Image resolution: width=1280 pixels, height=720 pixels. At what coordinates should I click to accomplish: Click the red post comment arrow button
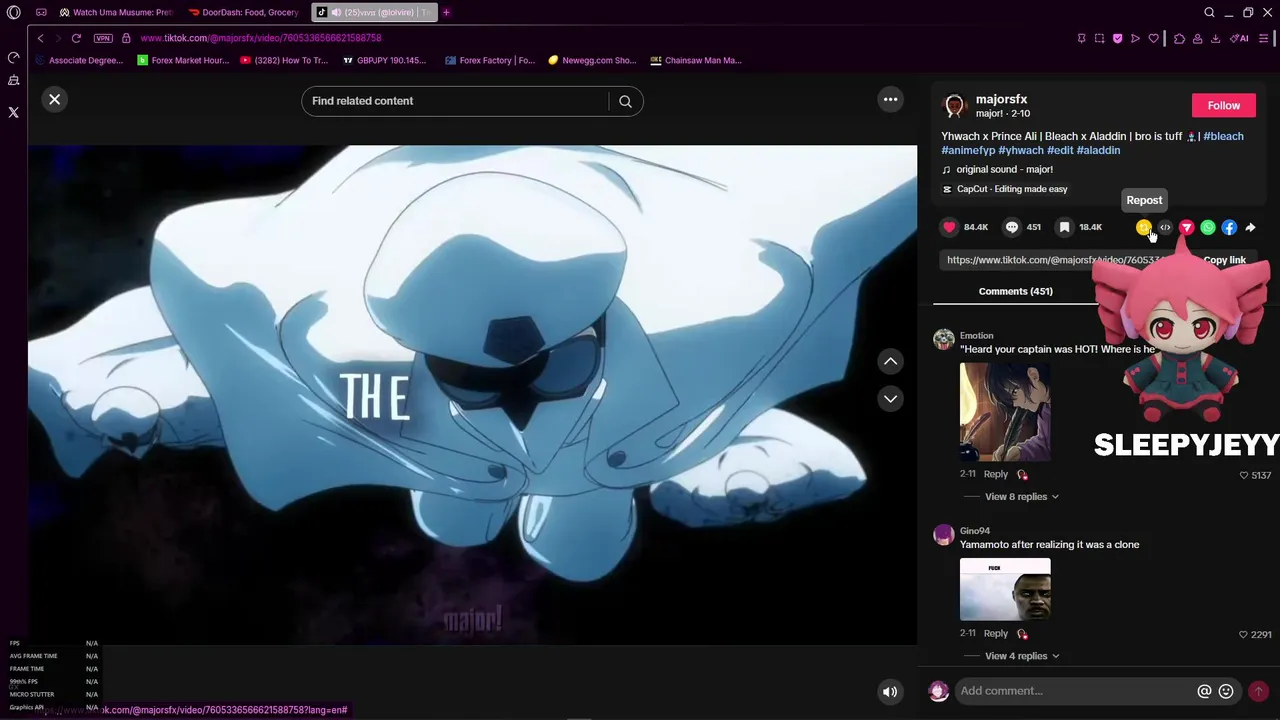point(1258,691)
